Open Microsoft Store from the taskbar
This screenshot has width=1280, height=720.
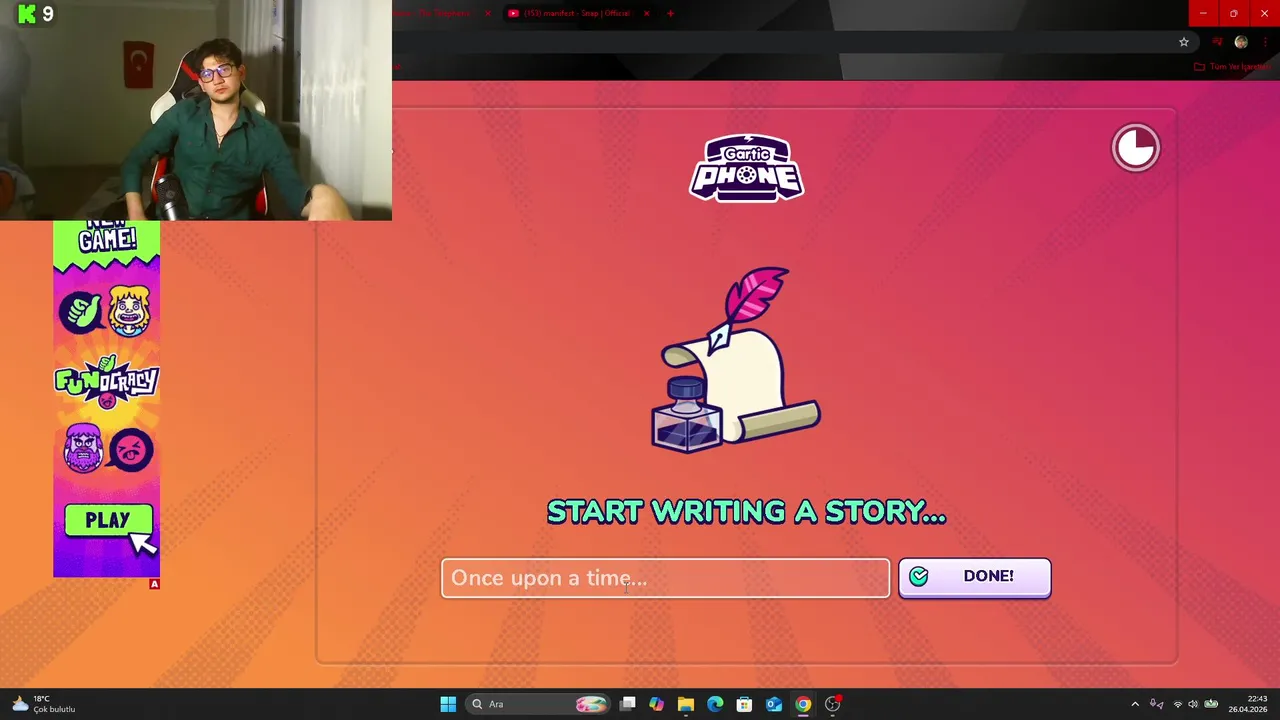pos(744,704)
